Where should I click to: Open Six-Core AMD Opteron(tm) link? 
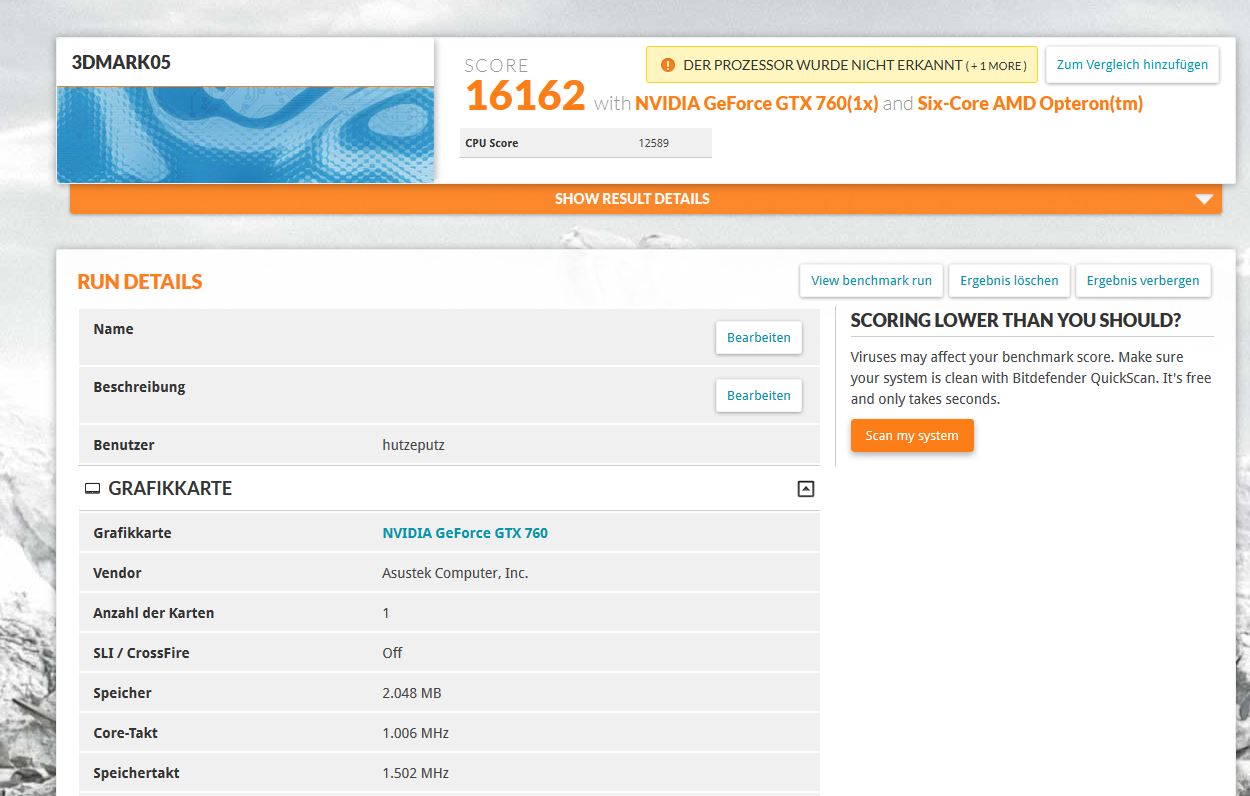click(x=1030, y=103)
